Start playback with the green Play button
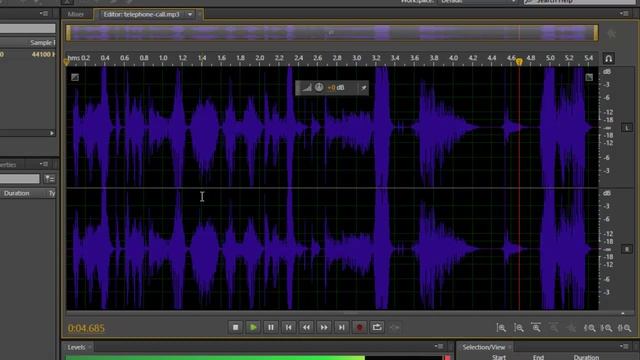 (x=253, y=327)
